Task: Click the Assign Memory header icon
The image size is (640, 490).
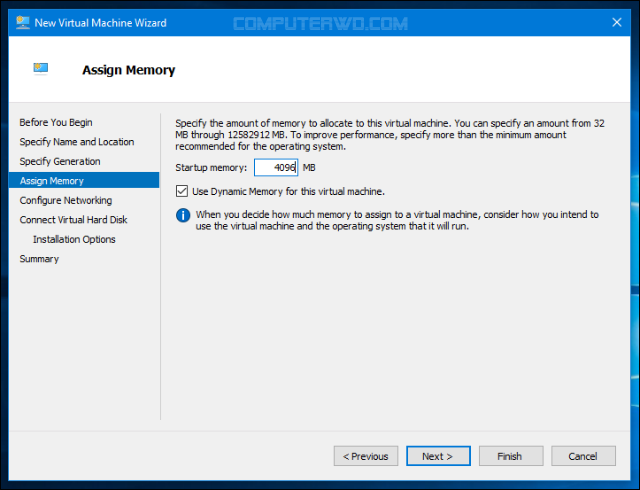Action: 41,69
